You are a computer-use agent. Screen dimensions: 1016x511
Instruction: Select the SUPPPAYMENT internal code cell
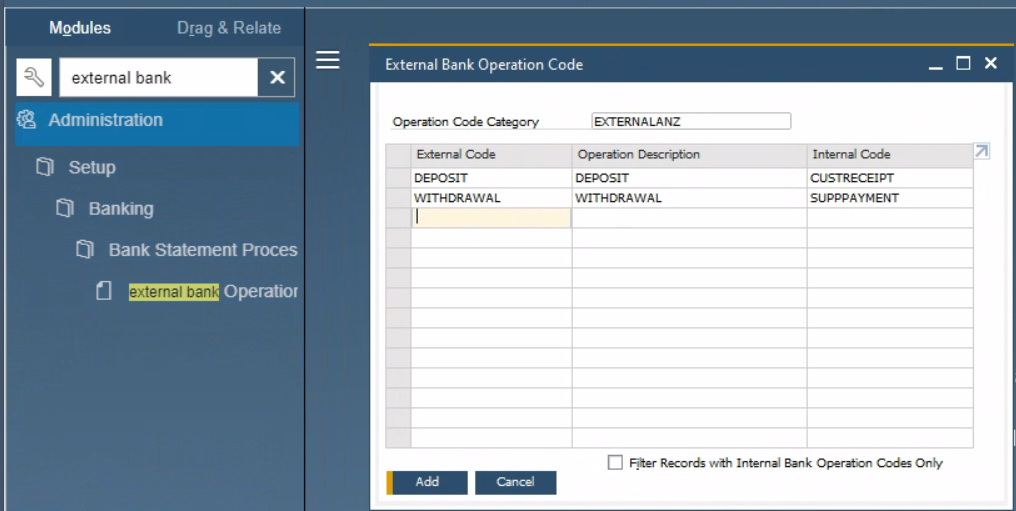[888, 198]
